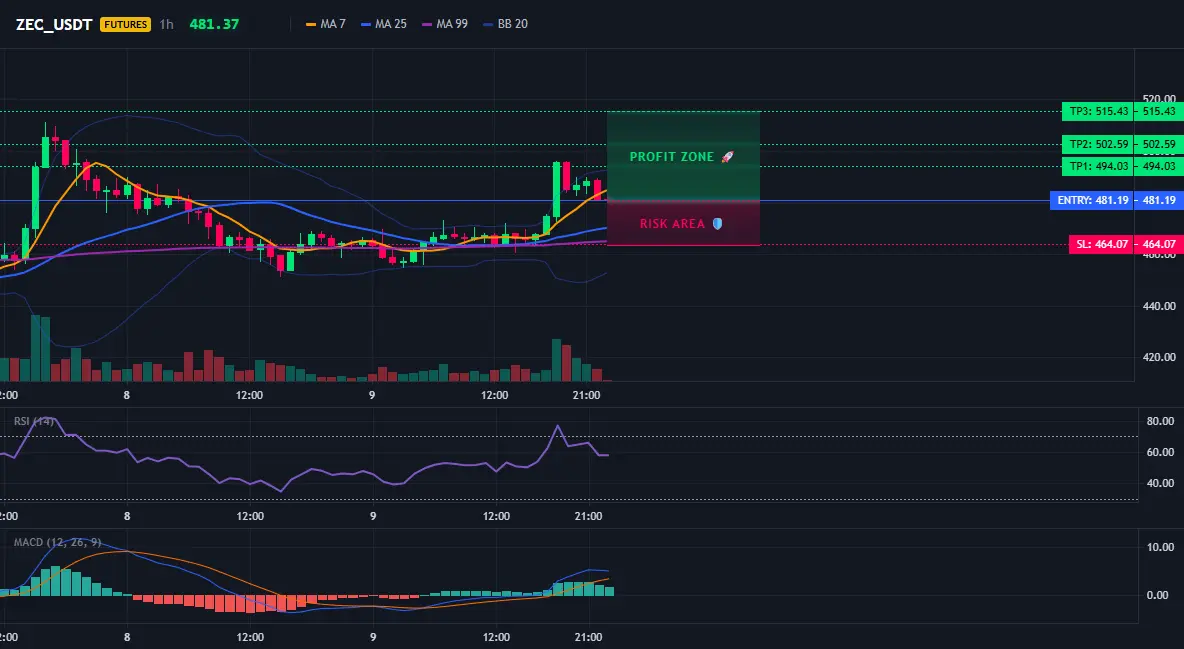Image resolution: width=1184 pixels, height=649 pixels.
Task: Toggle the MA 25 legend entry
Action: pyautogui.click(x=384, y=24)
